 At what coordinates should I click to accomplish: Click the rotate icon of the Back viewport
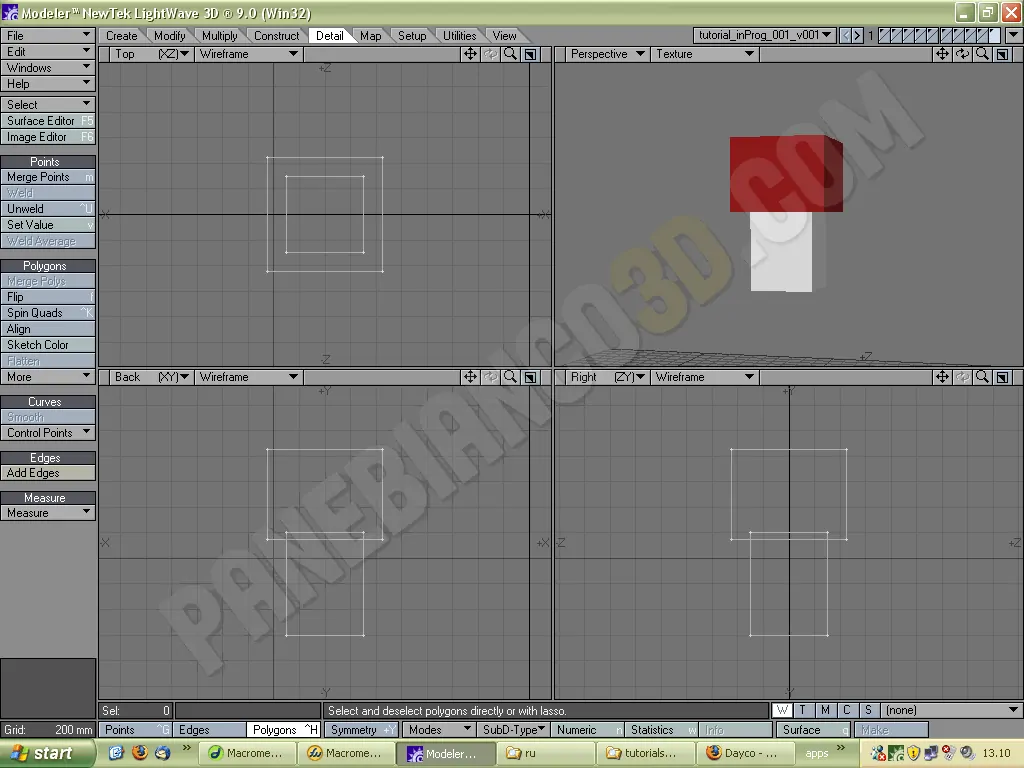(490, 377)
